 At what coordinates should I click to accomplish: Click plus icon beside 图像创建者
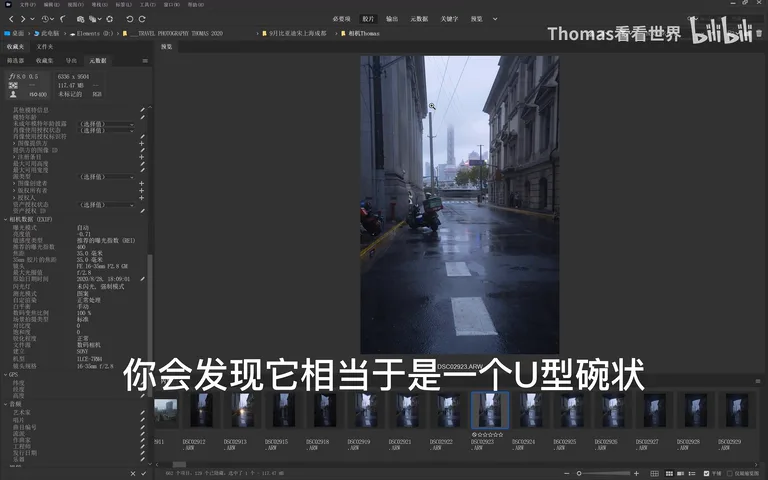[142, 183]
